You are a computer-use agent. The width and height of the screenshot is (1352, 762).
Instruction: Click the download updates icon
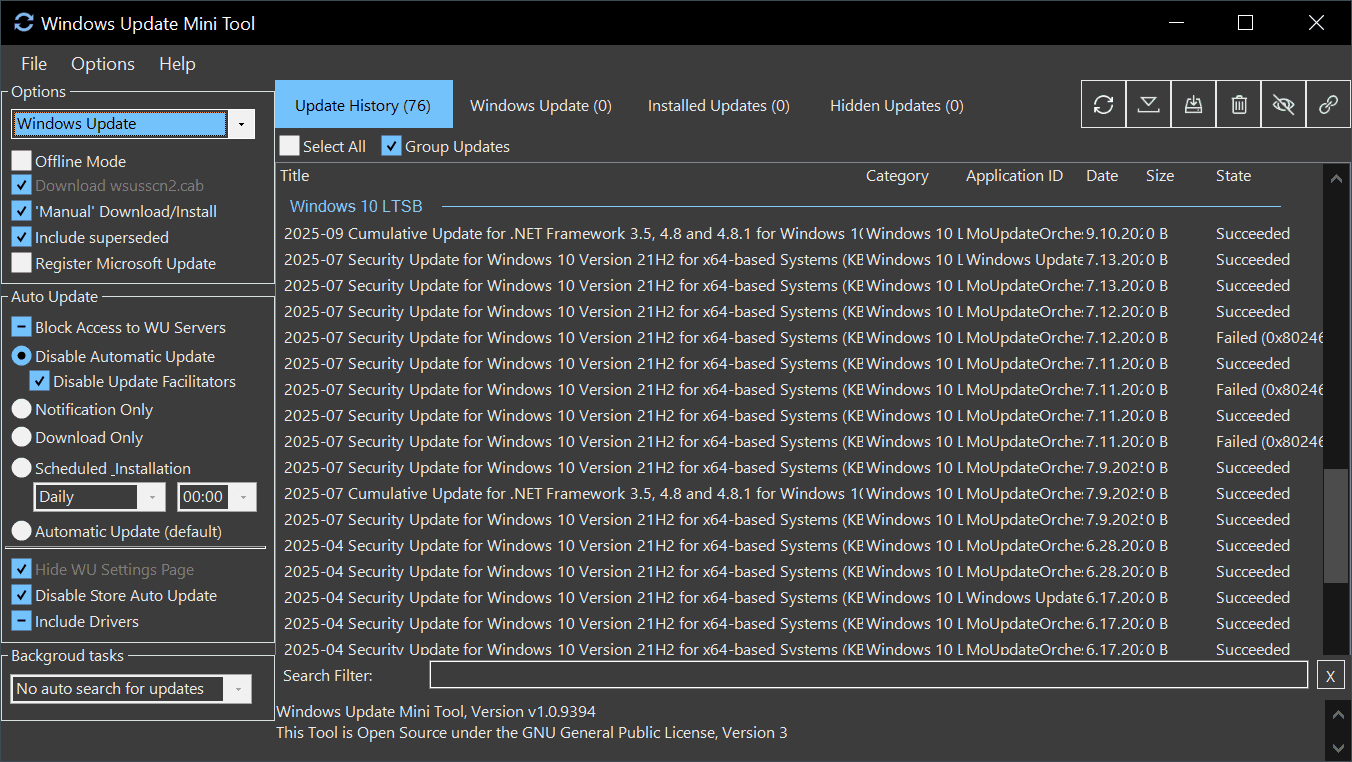tap(1148, 104)
